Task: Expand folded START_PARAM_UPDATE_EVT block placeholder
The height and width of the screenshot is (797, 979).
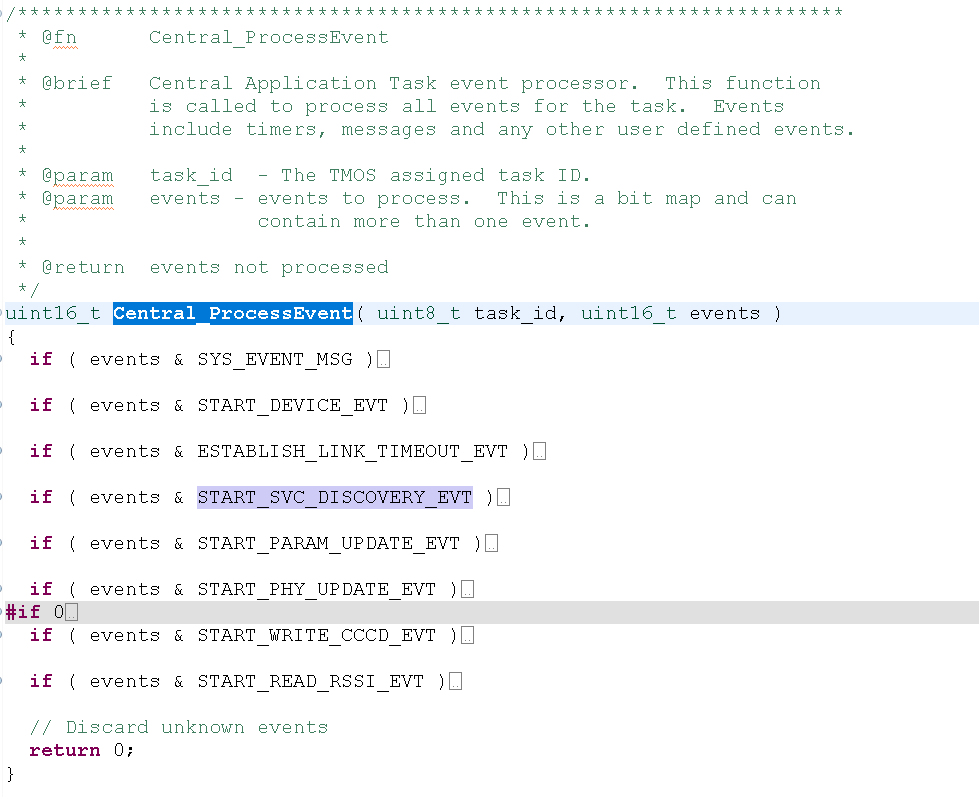Action: tap(491, 544)
